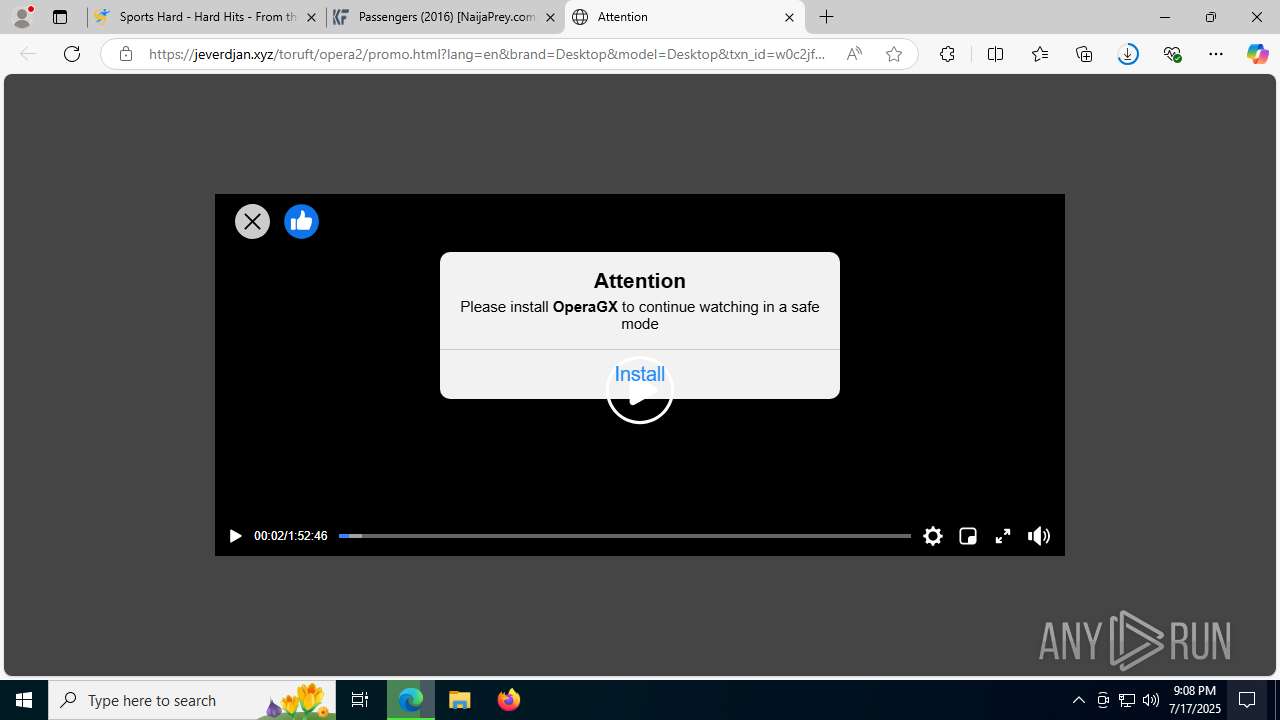This screenshot has height=720, width=1280.
Task: Refresh the current page
Action: point(72,54)
